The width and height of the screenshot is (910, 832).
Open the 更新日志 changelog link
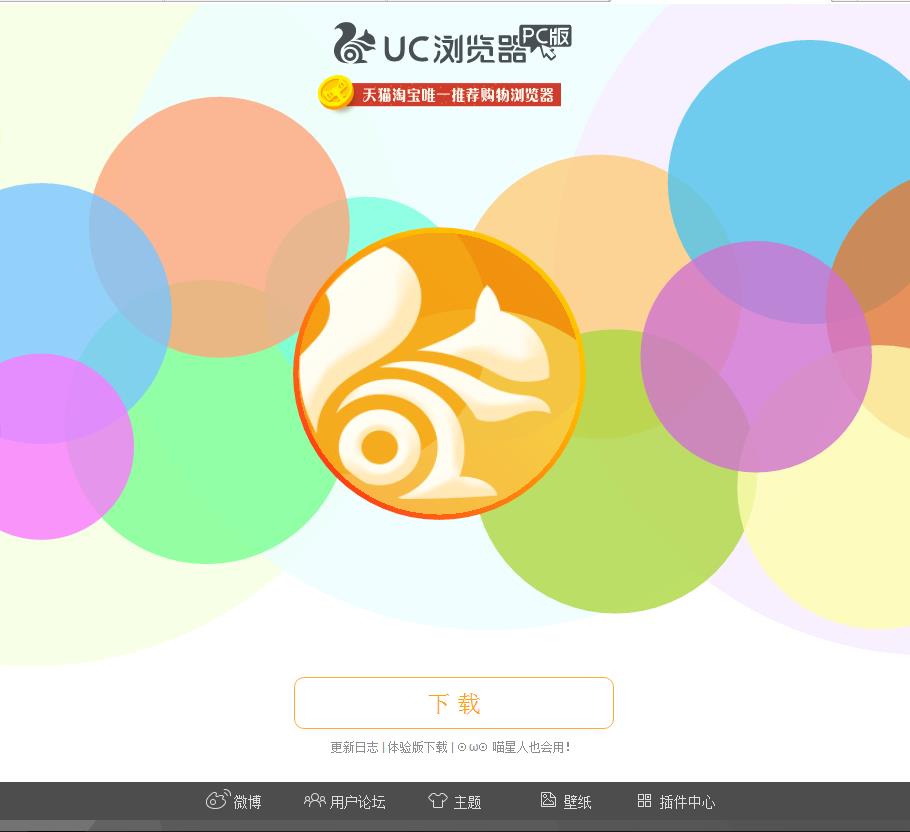click(x=354, y=747)
